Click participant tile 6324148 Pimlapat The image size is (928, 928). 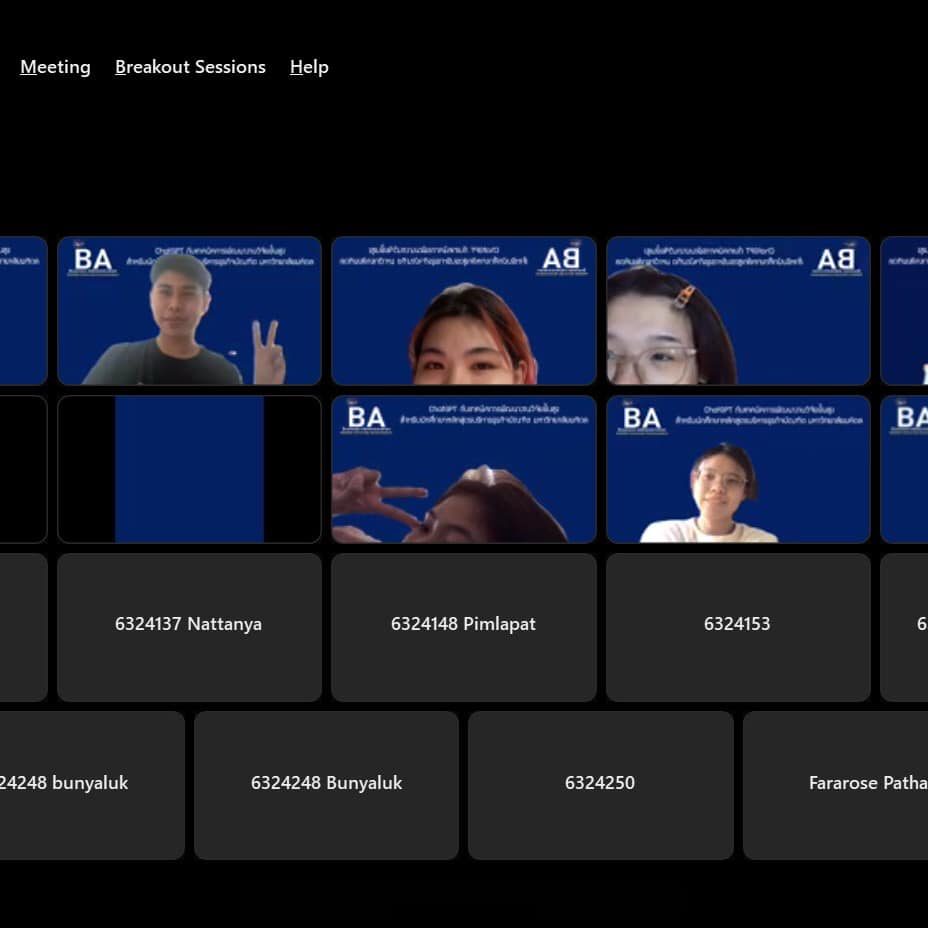pos(464,627)
